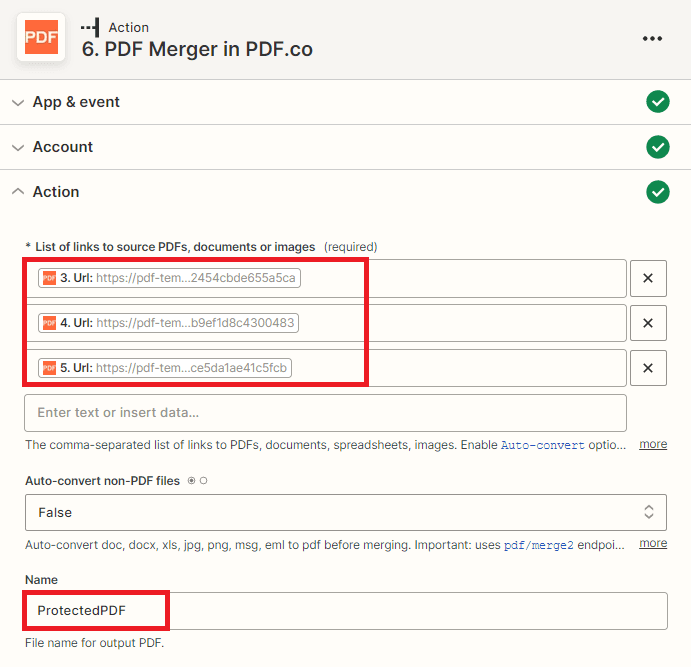Remove the 4. Url source link row
Image resolution: width=691 pixels, height=667 pixels.
coord(648,323)
